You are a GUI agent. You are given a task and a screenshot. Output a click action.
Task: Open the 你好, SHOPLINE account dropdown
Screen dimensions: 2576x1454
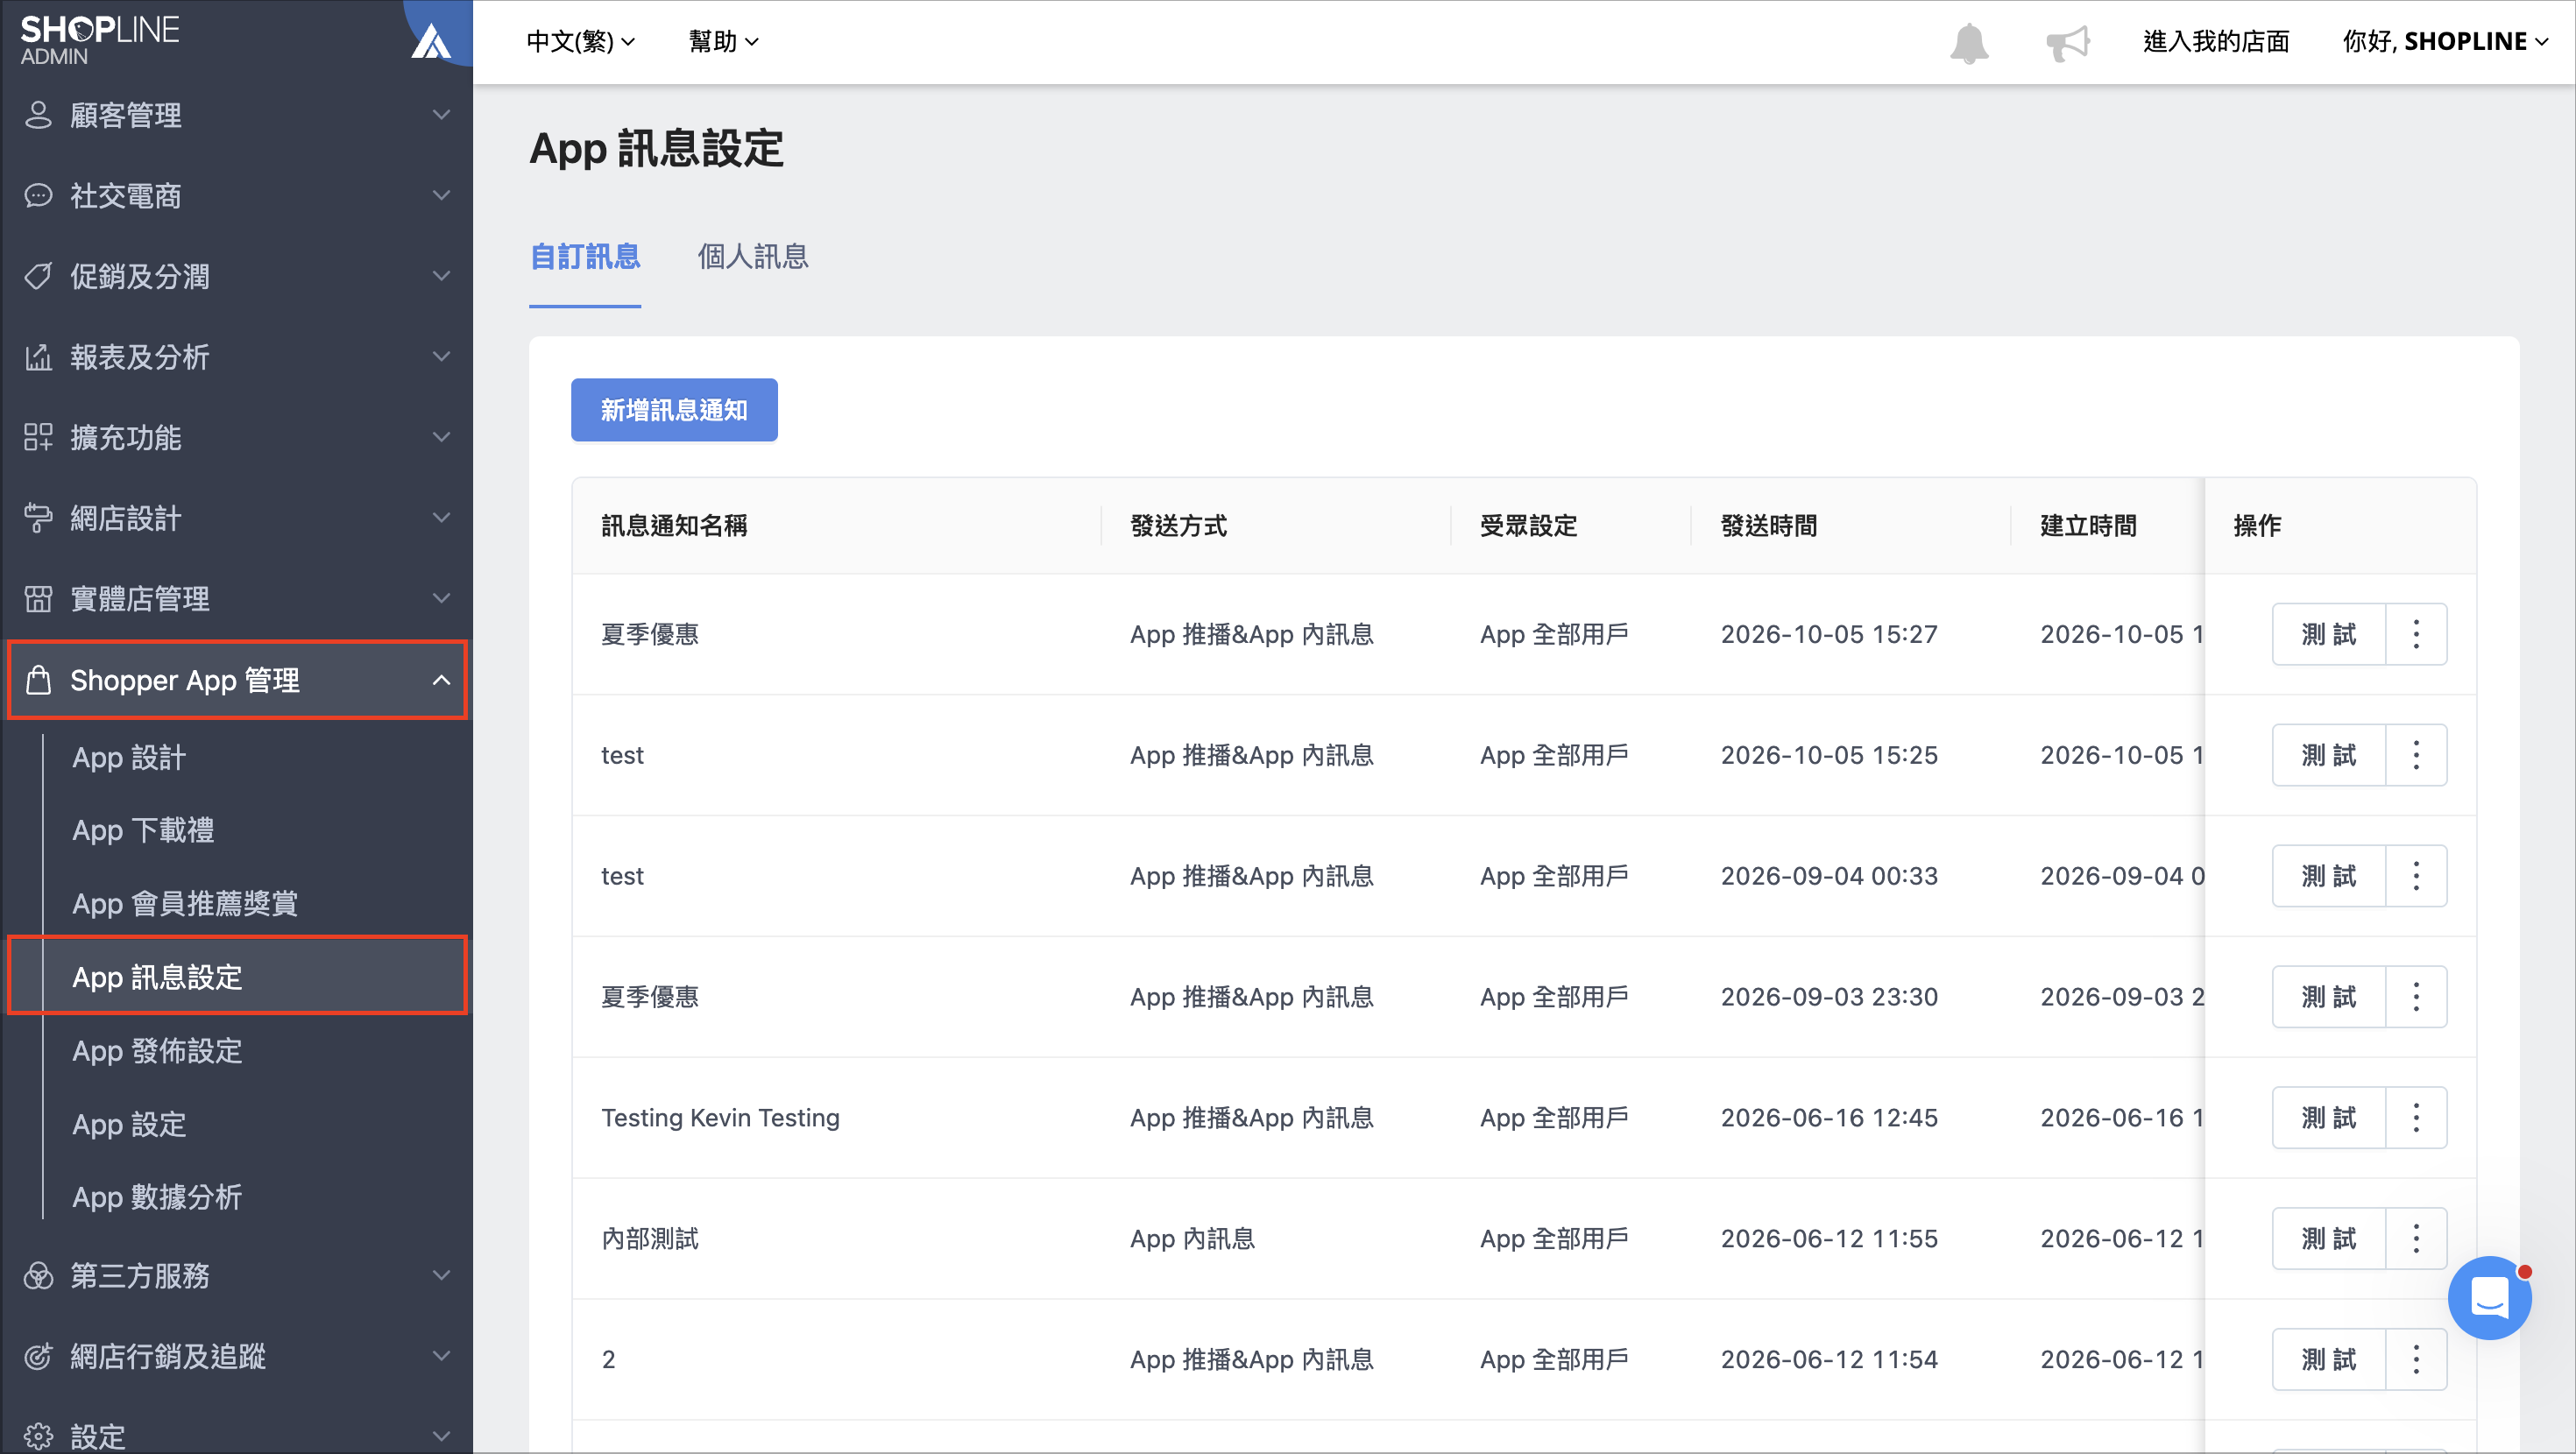coord(2445,42)
